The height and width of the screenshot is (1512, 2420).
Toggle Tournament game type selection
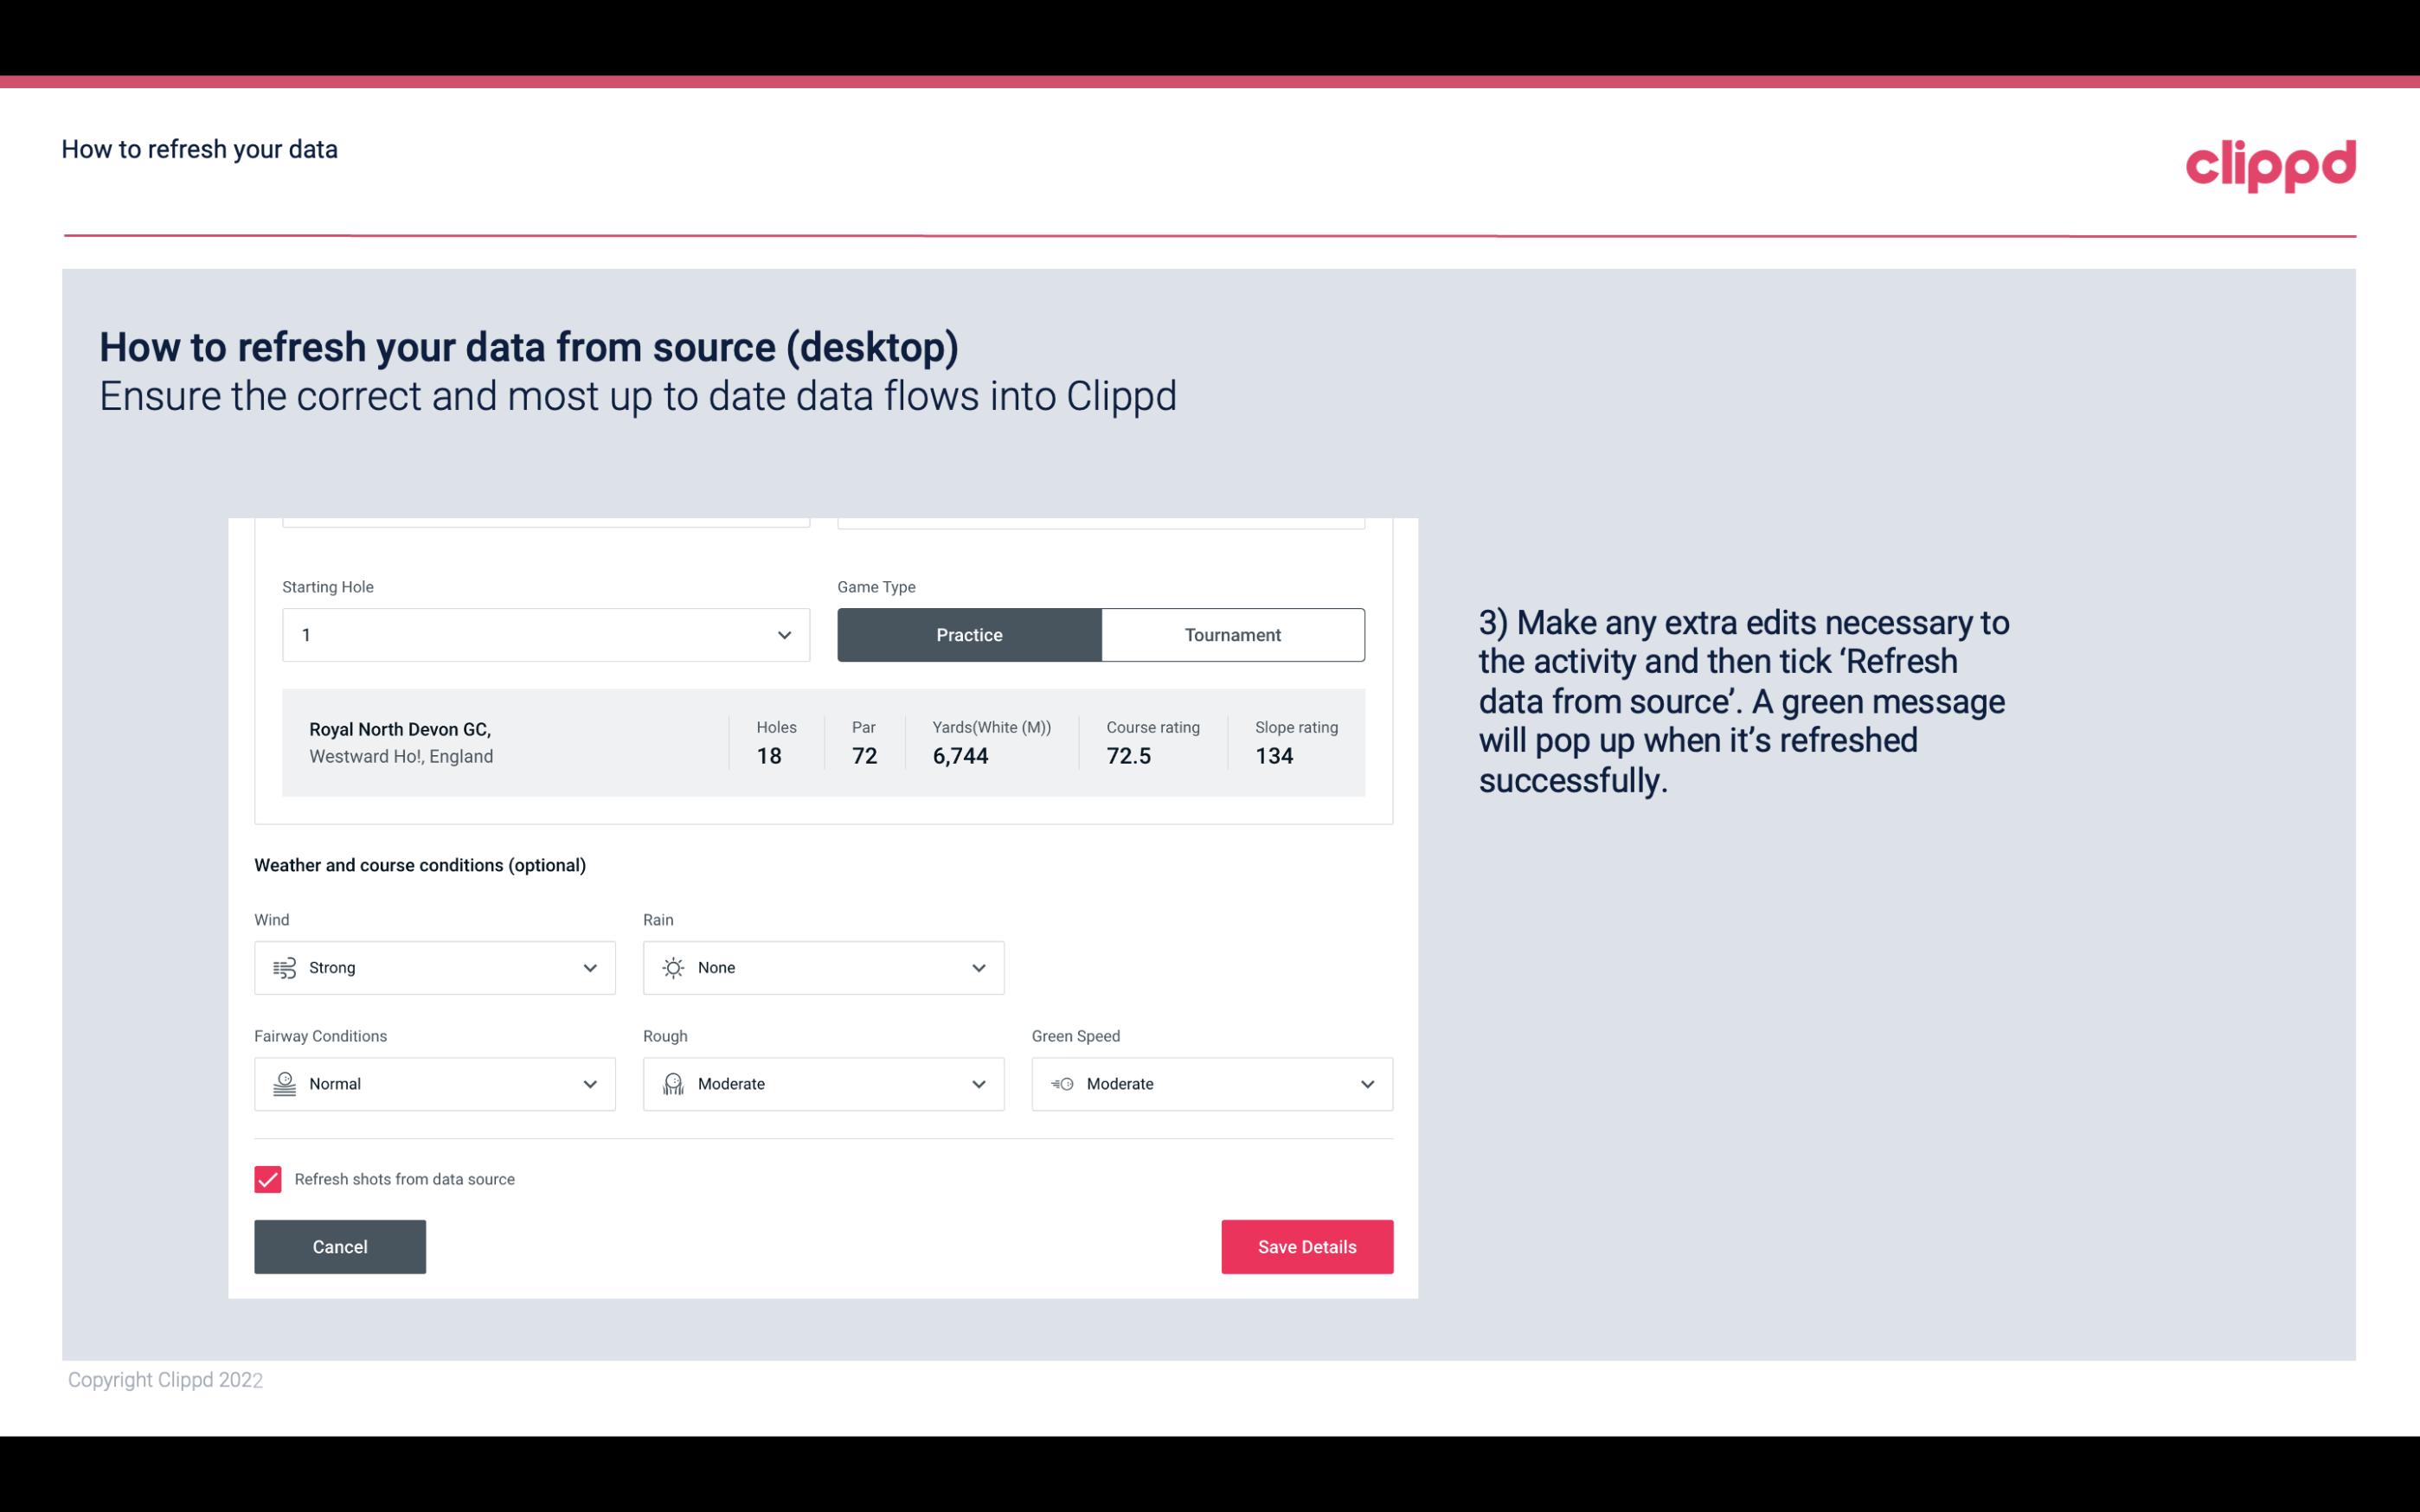(x=1232, y=634)
